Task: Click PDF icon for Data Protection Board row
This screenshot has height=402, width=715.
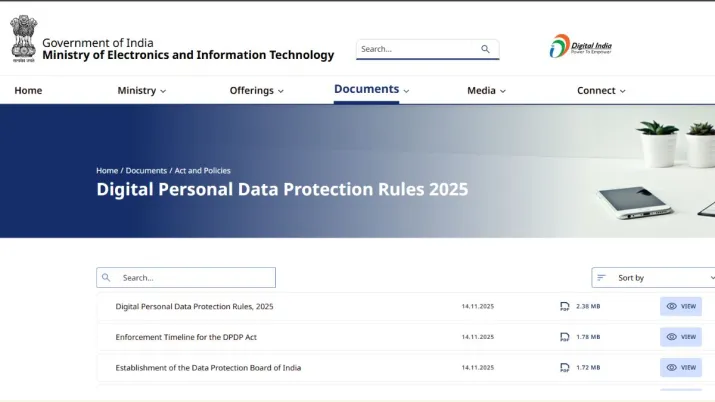Action: click(565, 368)
